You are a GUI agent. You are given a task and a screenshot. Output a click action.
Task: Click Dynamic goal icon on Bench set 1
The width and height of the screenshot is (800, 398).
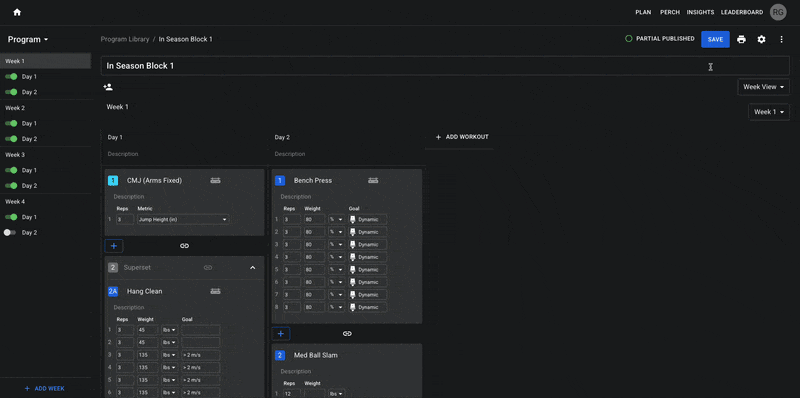point(352,219)
